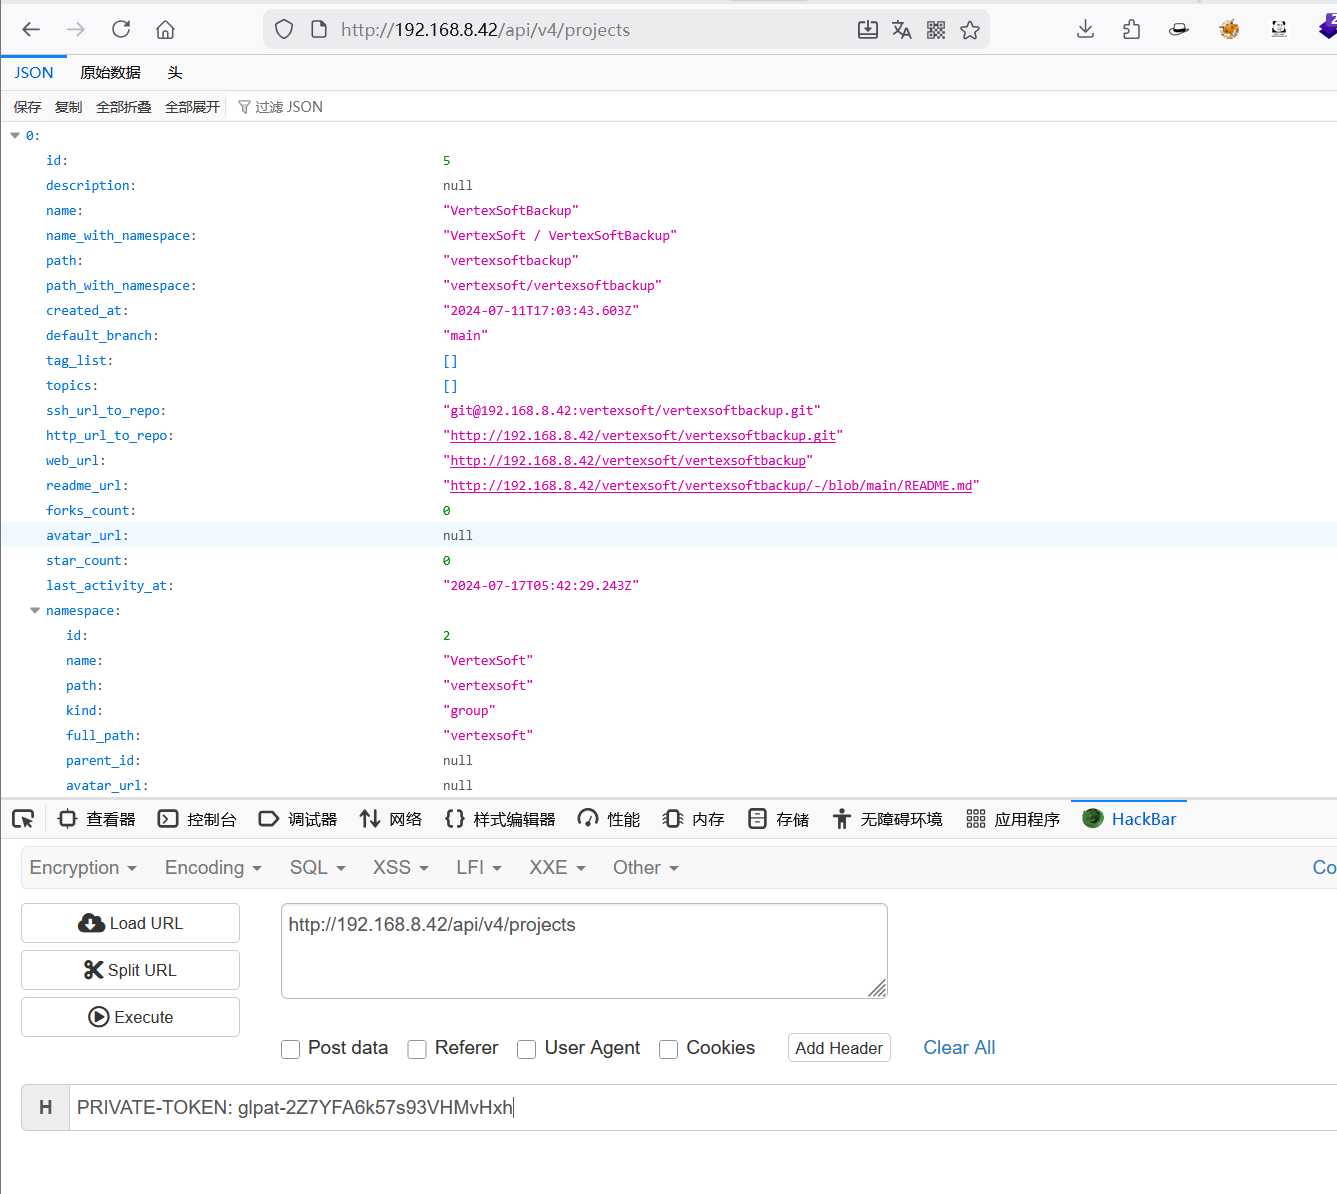Open the extensions puzzle icon
The image size is (1337, 1194).
click(1131, 30)
